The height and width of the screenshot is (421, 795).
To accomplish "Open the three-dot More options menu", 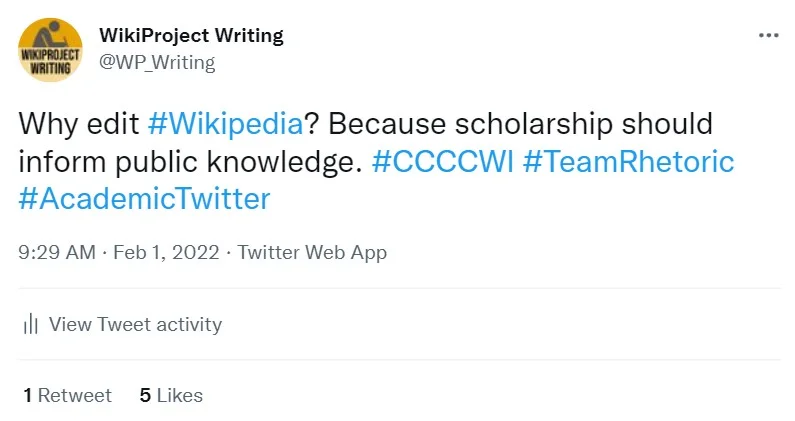I will (x=768, y=35).
